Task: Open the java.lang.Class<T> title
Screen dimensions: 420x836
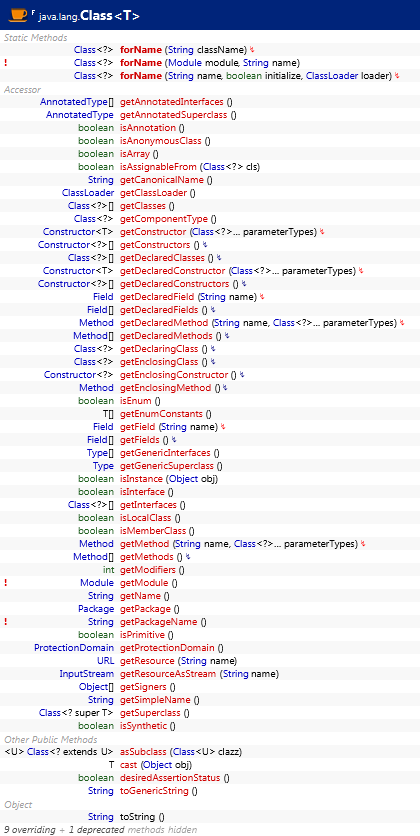Action: tap(89, 17)
